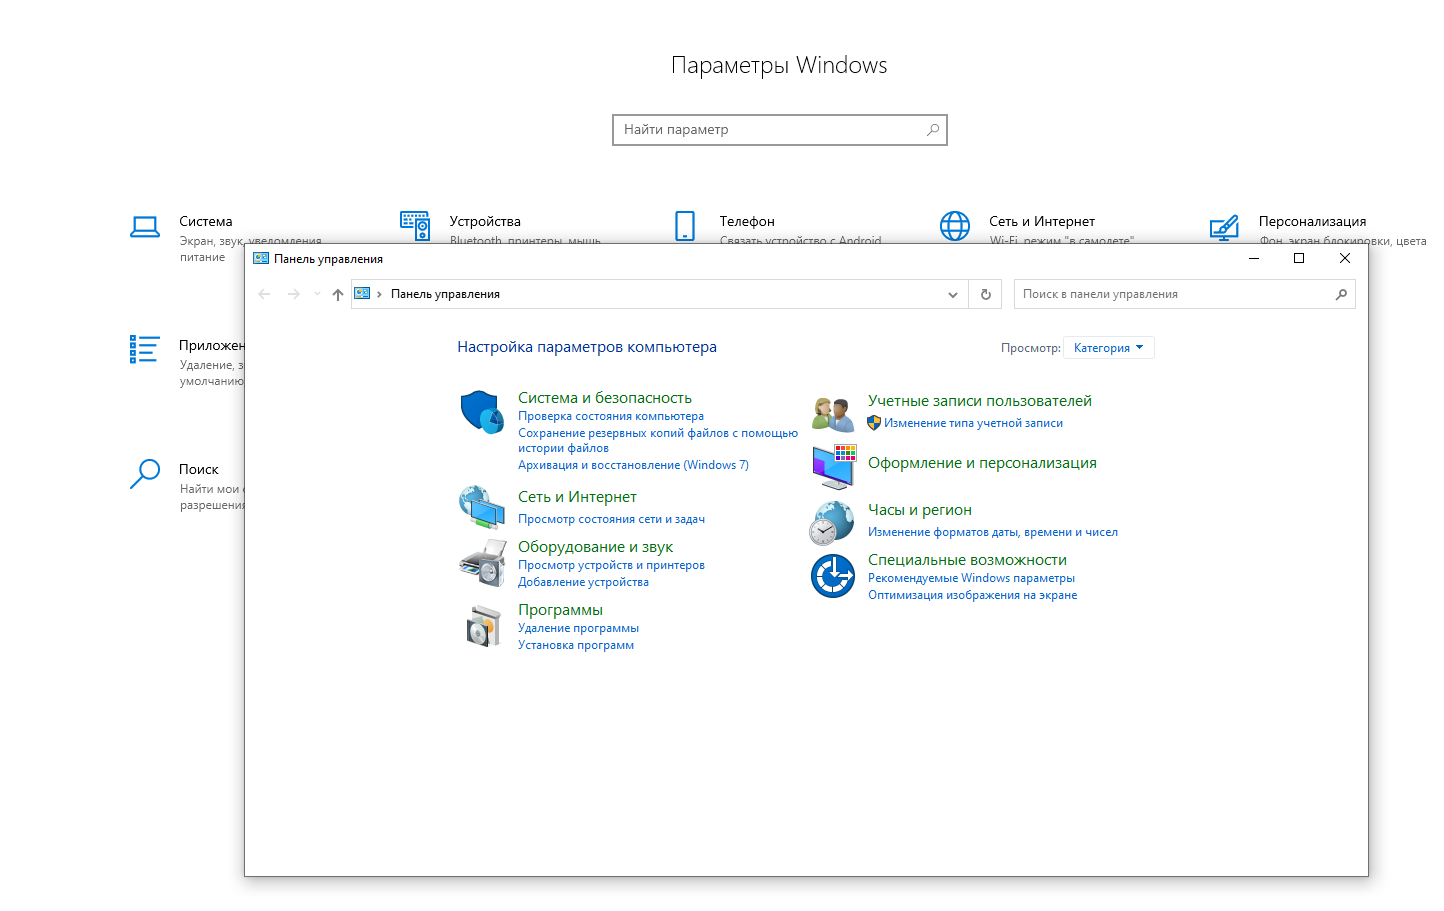The image size is (1444, 911).
Task: Click the Hardware and Sound printer icon
Action: click(482, 563)
